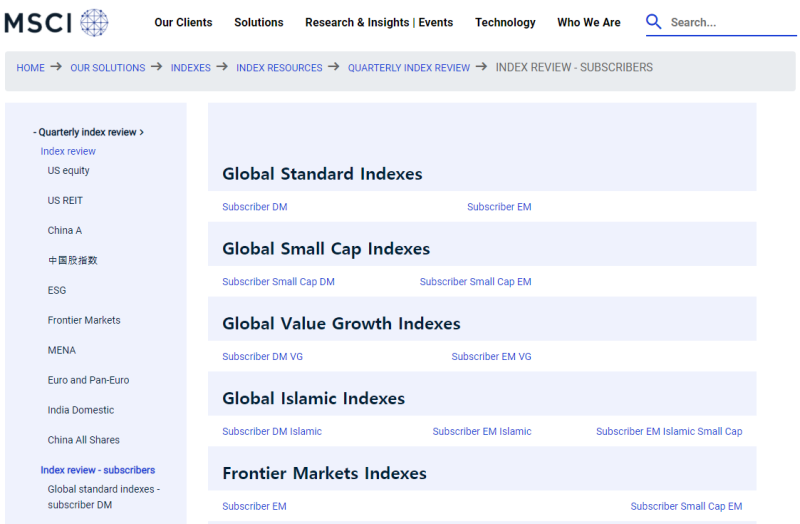
Task: Select Frontier Markets in the sidebar
Action: (84, 320)
